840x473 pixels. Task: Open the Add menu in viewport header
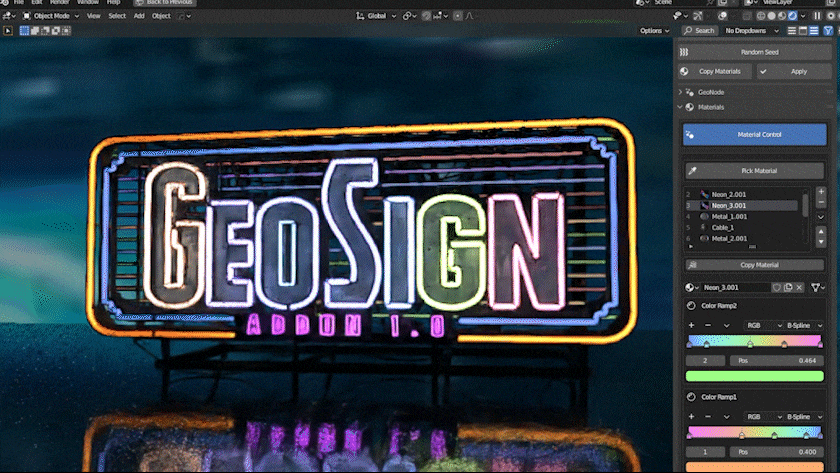tap(139, 16)
